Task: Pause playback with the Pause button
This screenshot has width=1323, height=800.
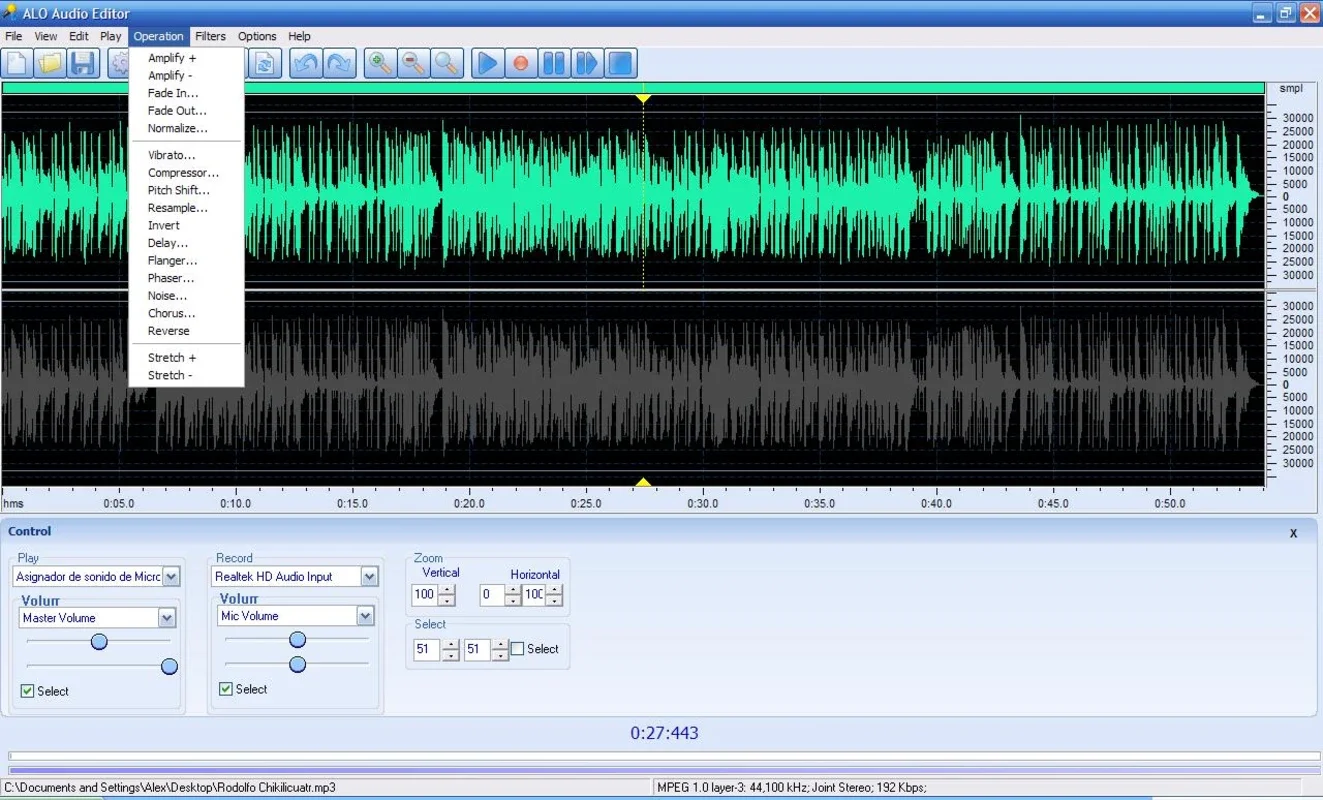Action: (x=553, y=63)
